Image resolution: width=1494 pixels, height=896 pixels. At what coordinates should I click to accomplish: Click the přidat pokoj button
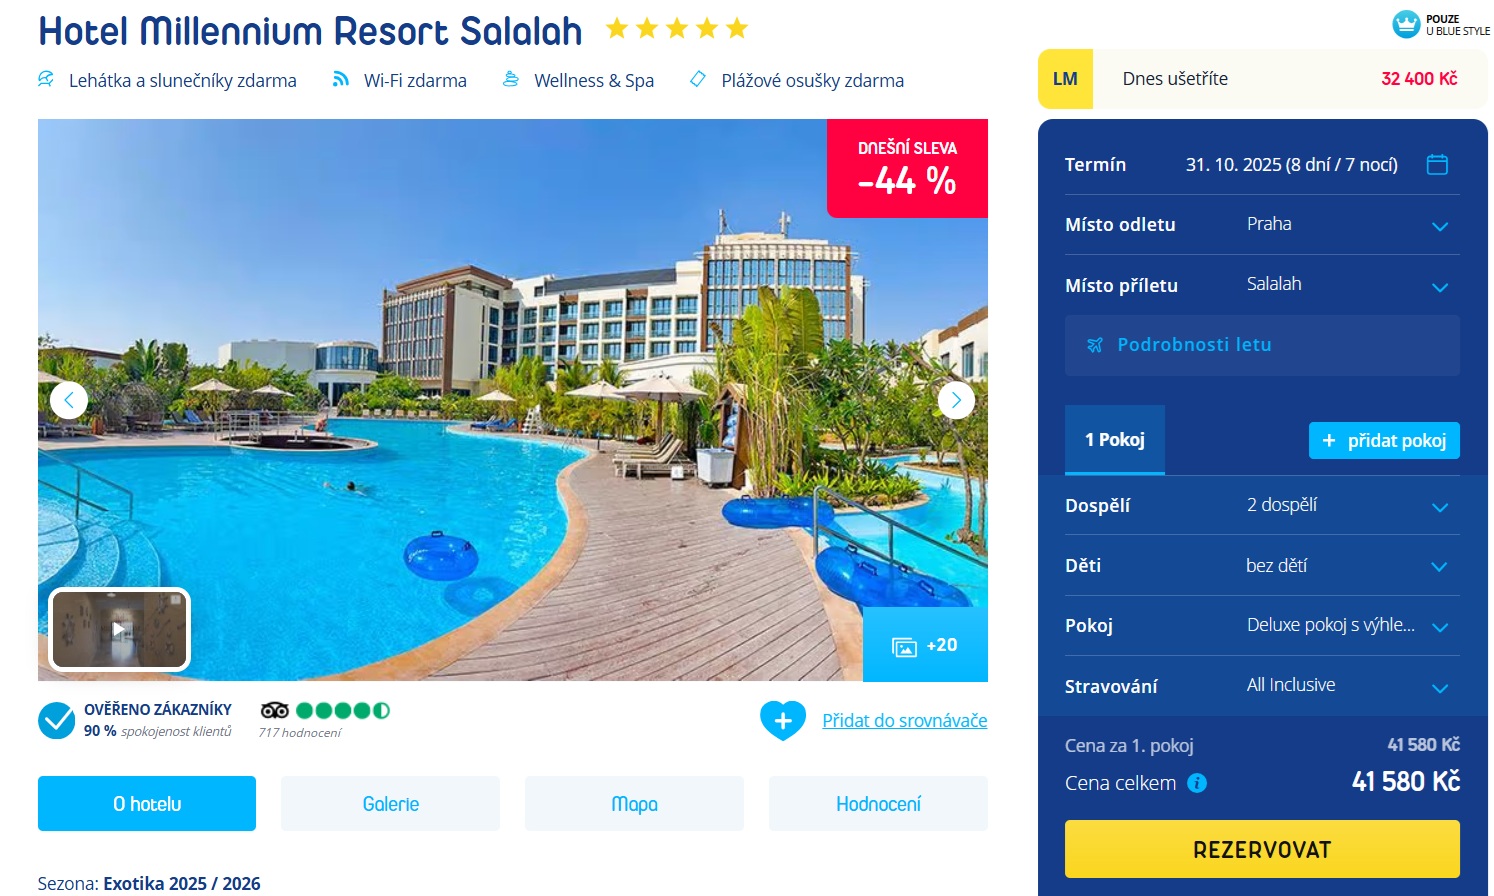[x=1384, y=441]
